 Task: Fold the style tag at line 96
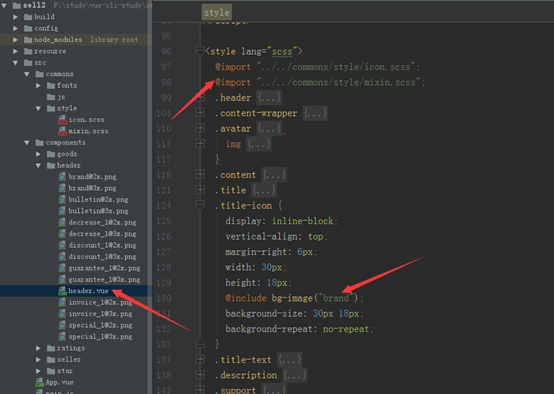click(200, 51)
